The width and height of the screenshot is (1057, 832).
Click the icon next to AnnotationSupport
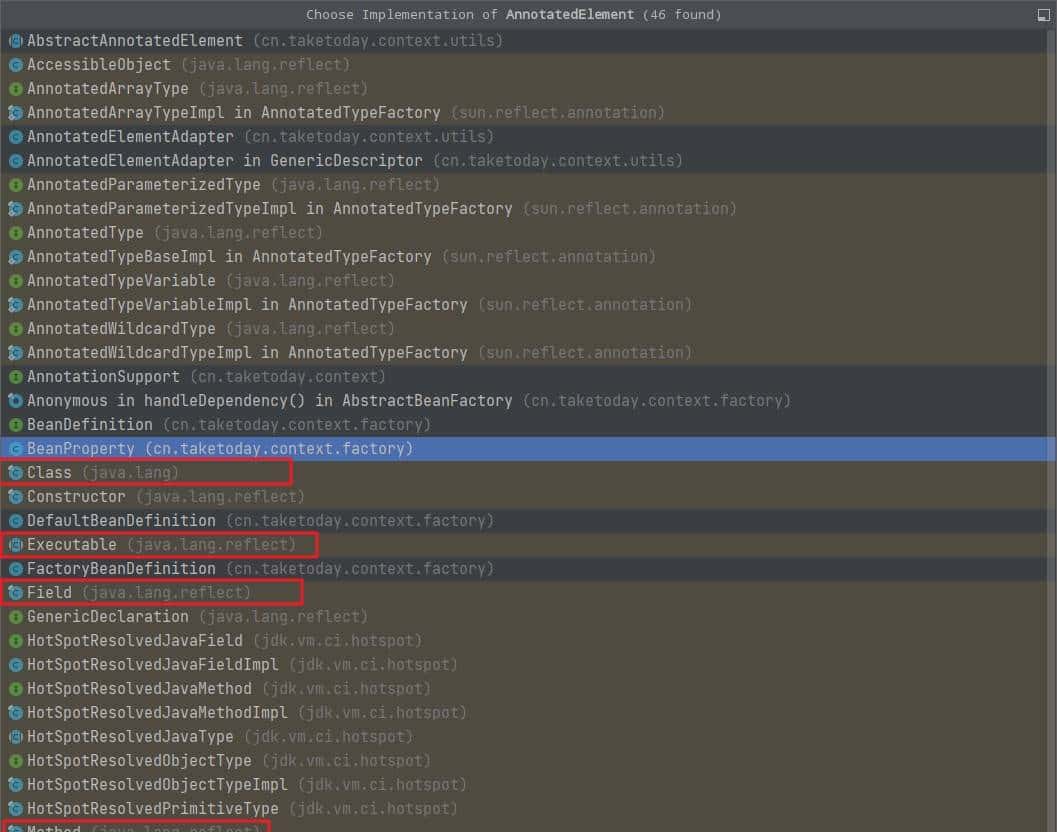click(15, 377)
